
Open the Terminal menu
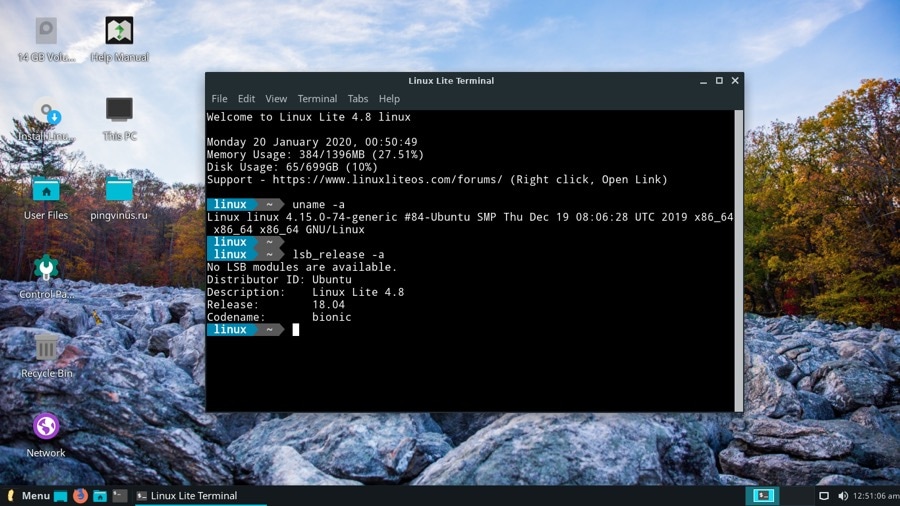pos(317,99)
